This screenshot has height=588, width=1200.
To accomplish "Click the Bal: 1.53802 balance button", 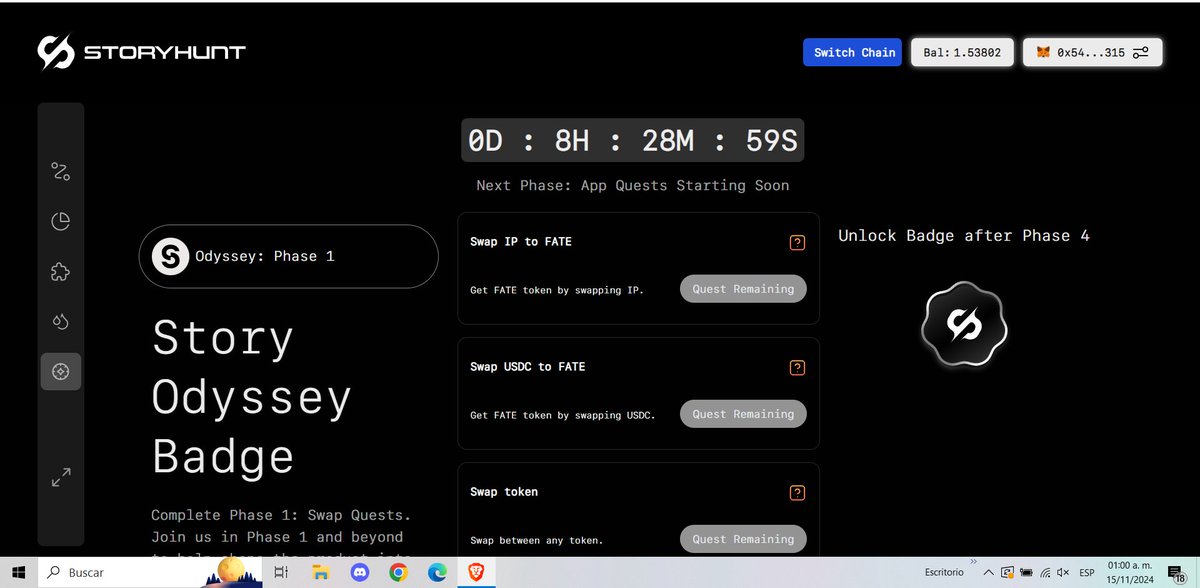I will [x=963, y=52].
